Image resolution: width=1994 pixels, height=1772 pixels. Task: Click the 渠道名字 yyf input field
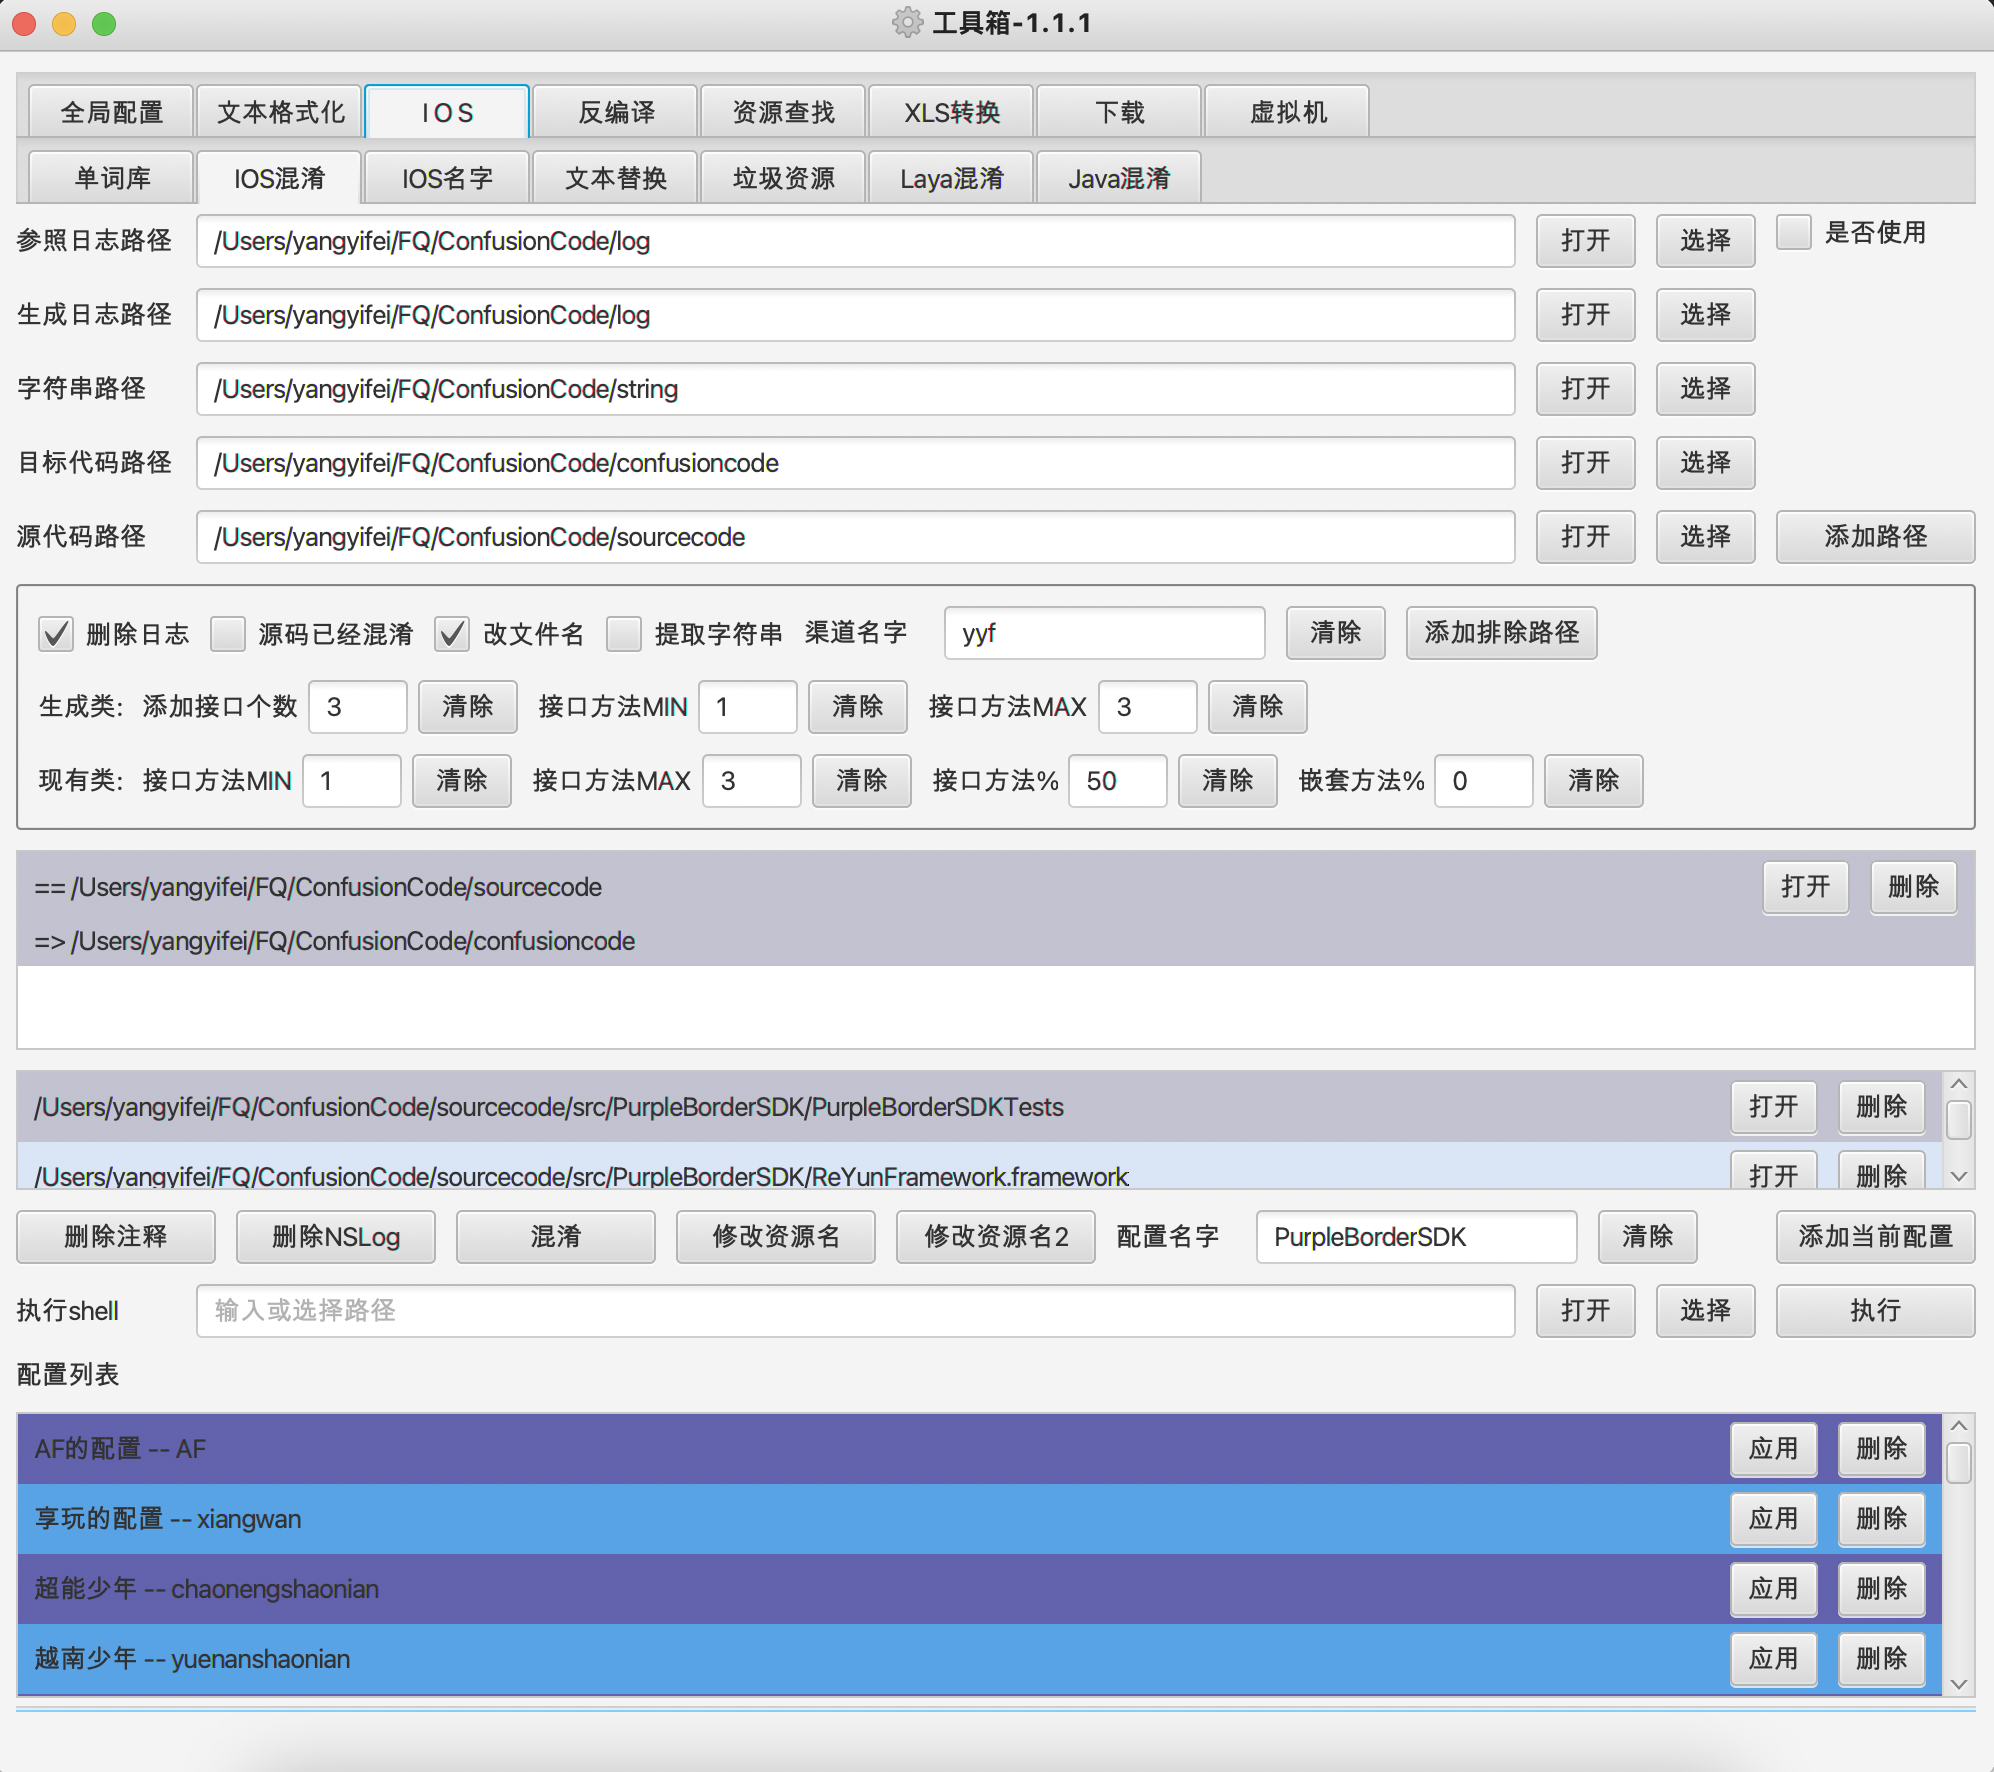click(1105, 633)
